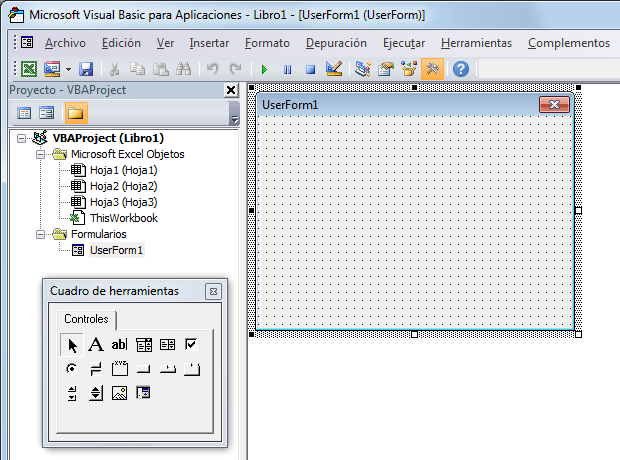Image resolution: width=620 pixels, height=460 pixels.
Task: Click the Insert UserForm toolbar icon
Action: tap(52, 69)
